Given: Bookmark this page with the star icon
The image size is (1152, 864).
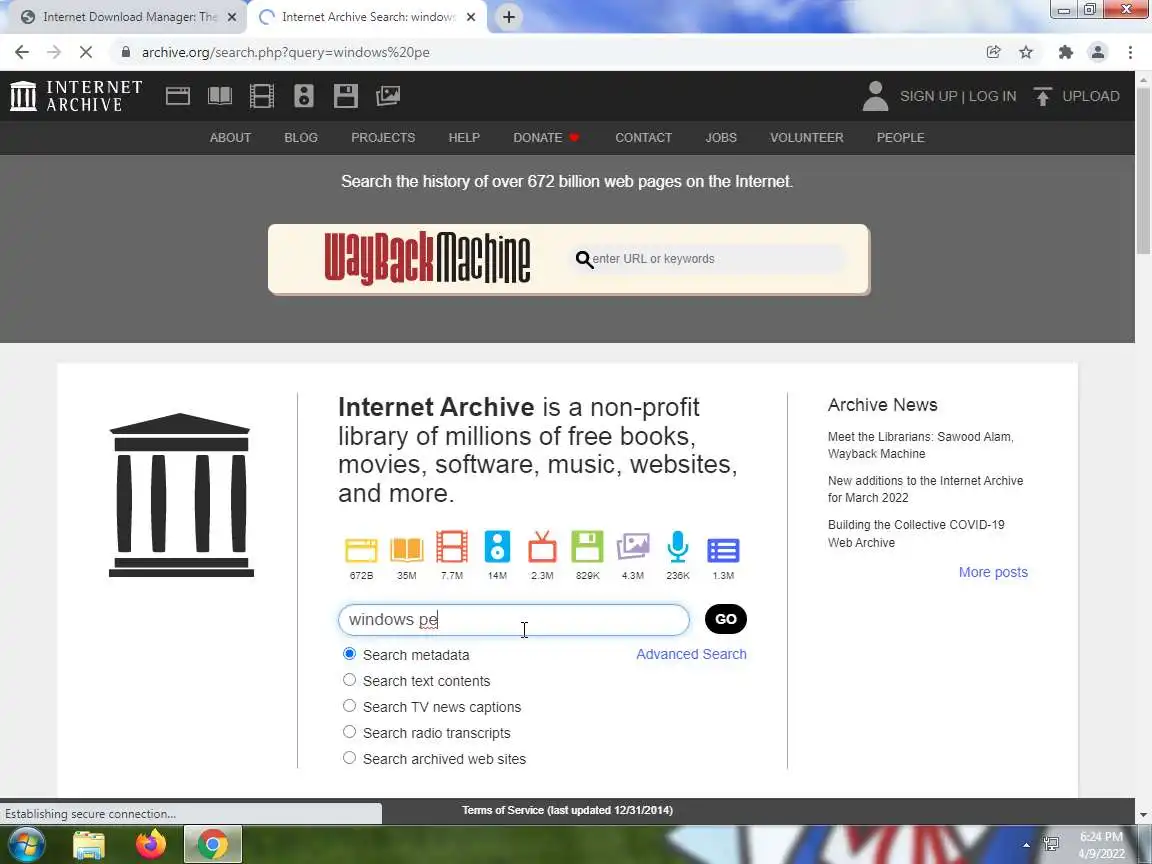Looking at the screenshot, I should [1026, 52].
